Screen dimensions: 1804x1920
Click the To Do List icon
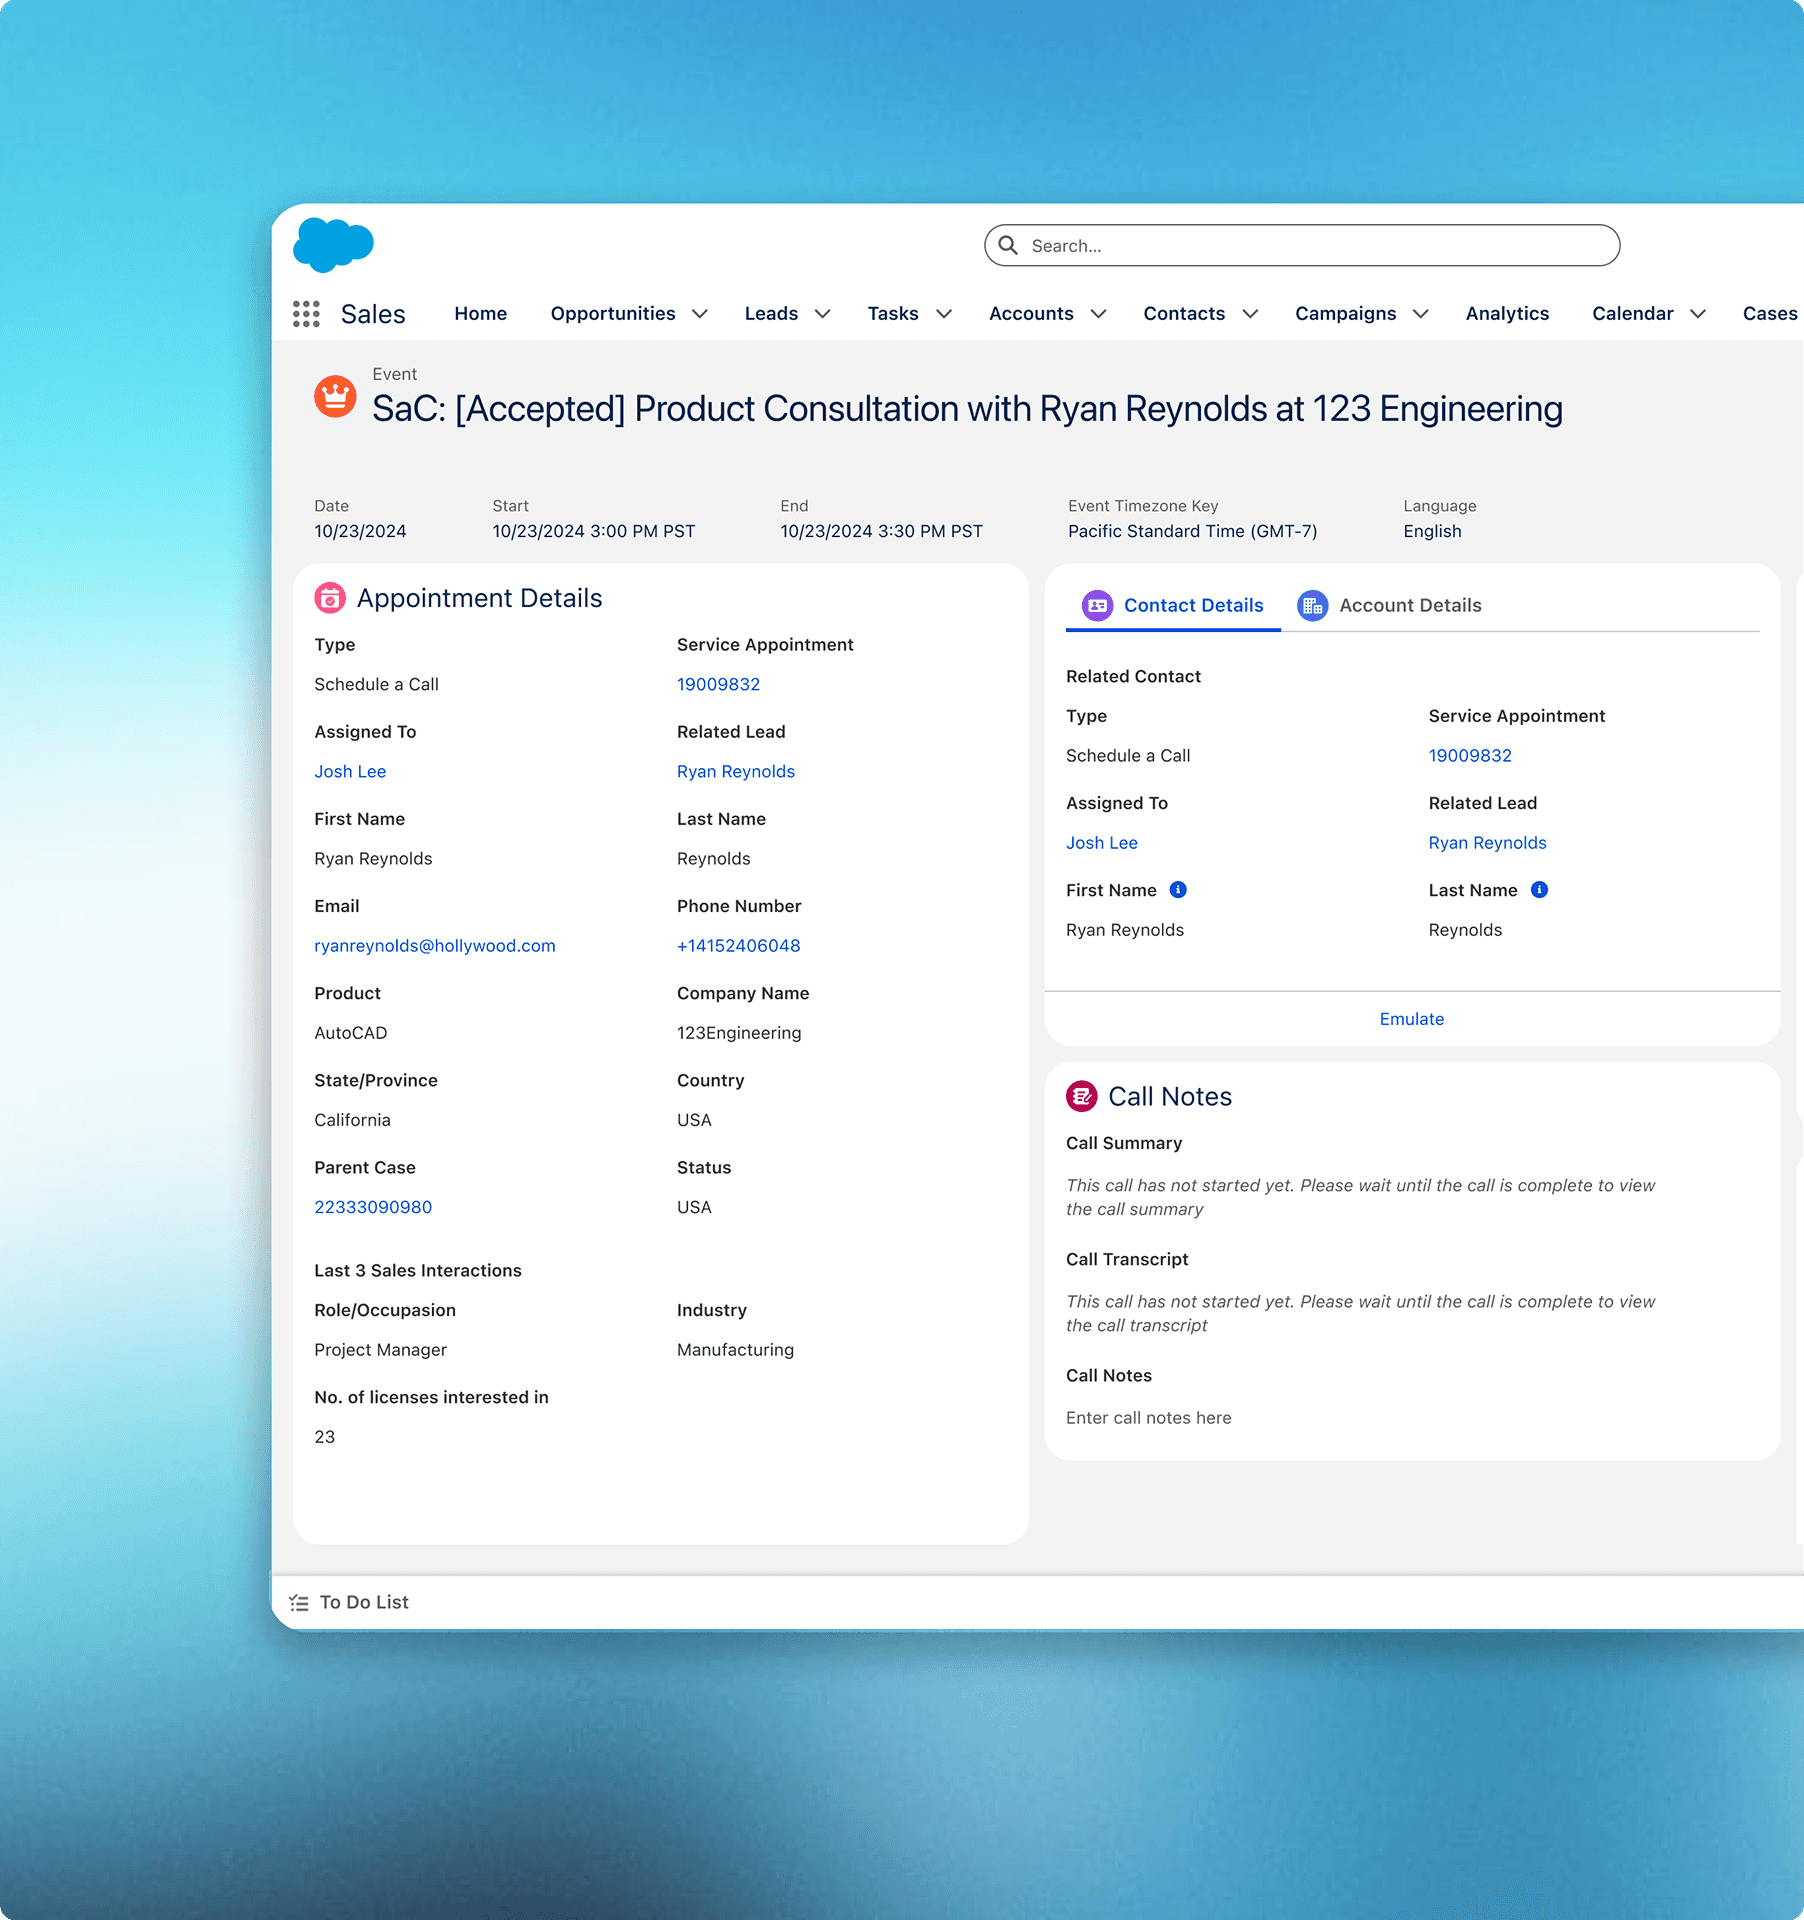point(299,1603)
